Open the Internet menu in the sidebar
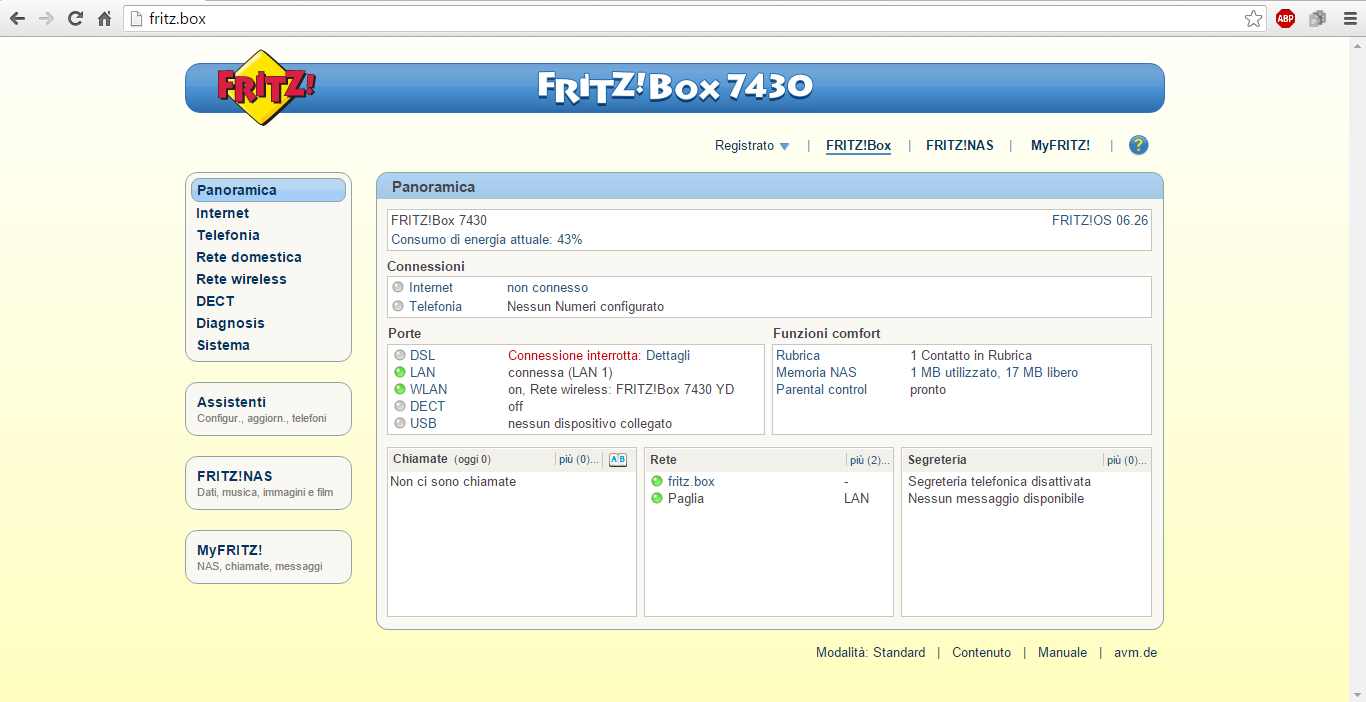 tap(223, 213)
